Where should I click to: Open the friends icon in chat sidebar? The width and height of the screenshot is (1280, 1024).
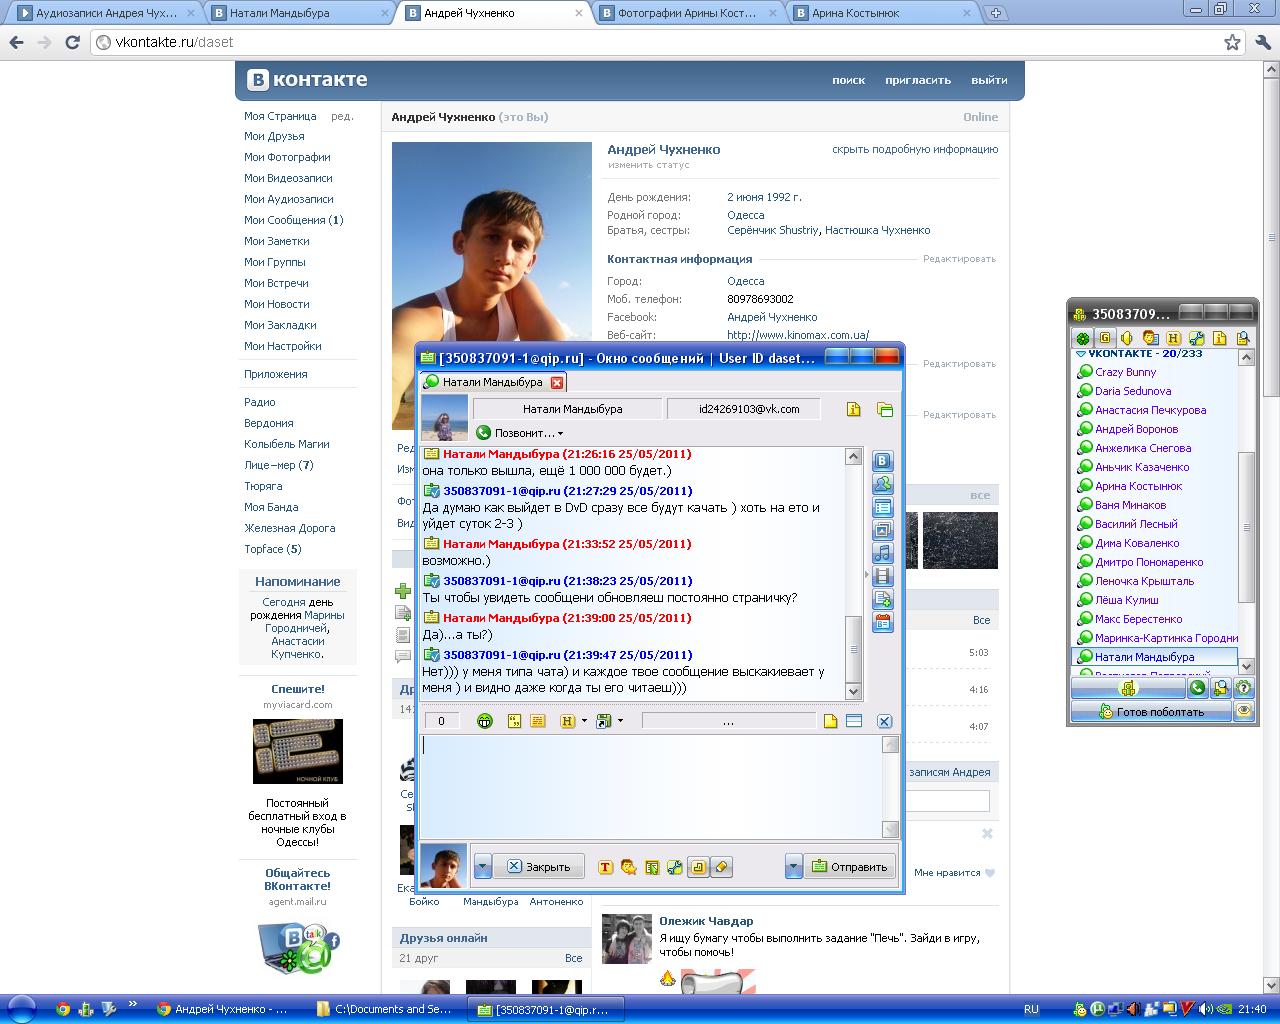(883, 484)
